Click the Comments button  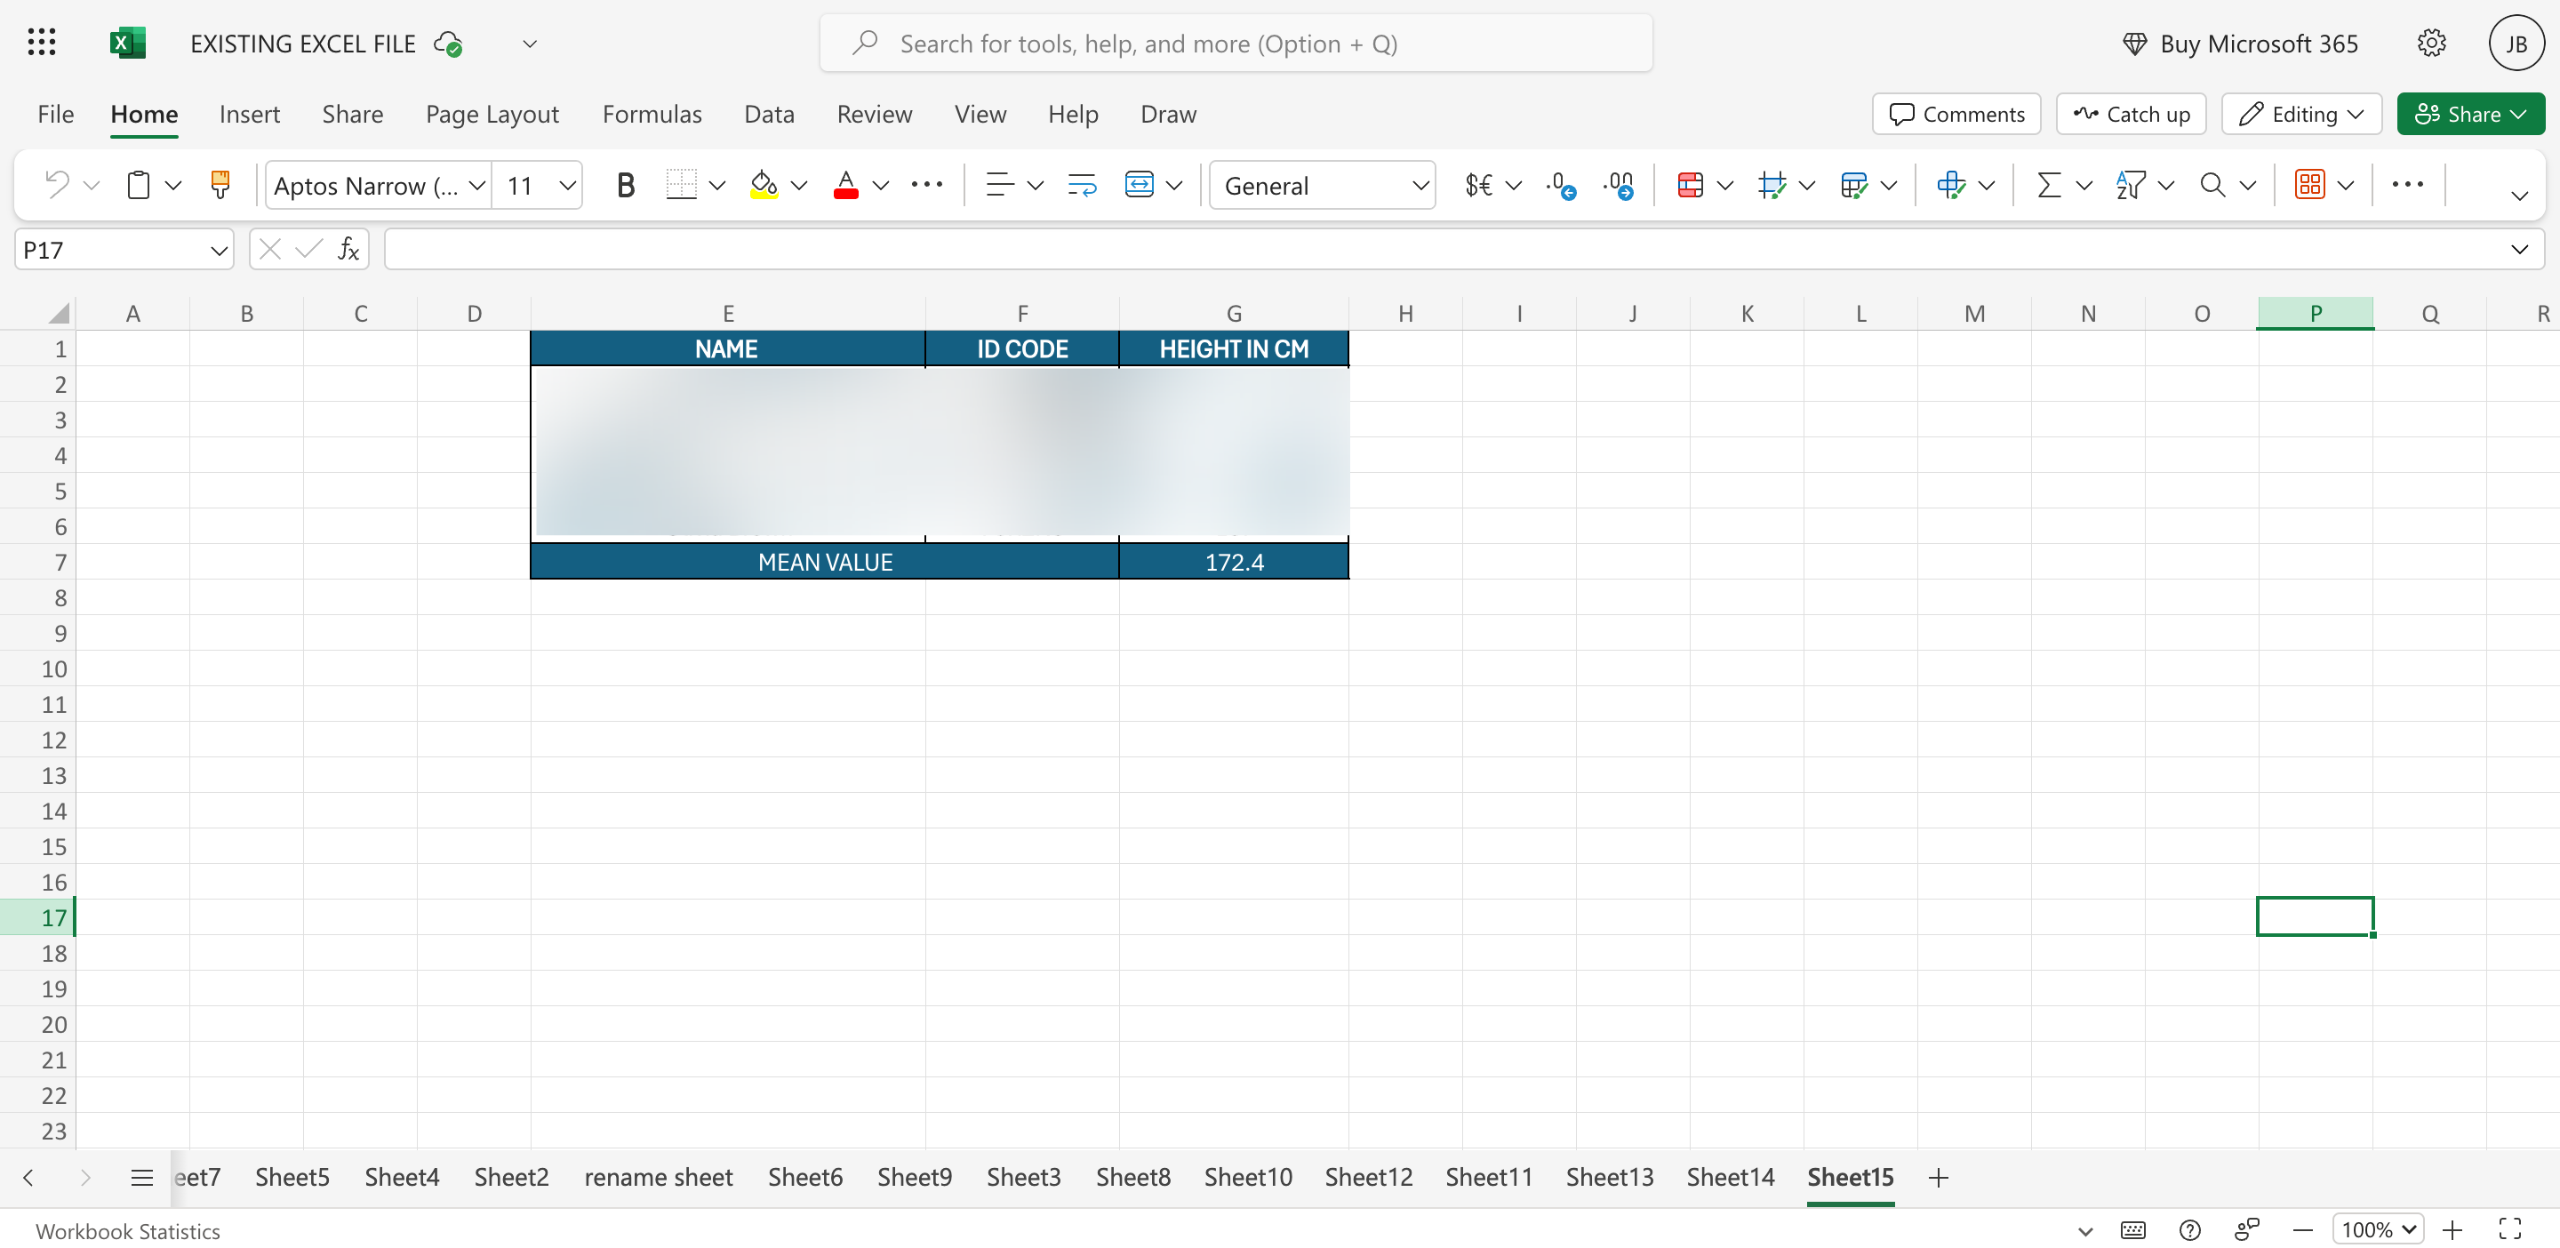[1956, 114]
